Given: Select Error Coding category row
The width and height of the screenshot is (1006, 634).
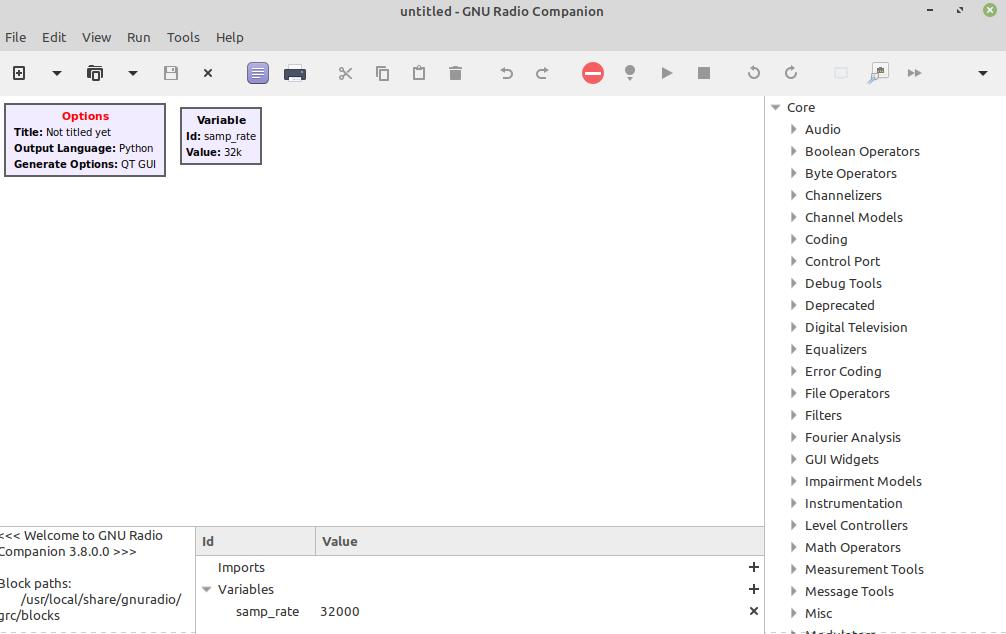Looking at the screenshot, I should click(x=885, y=371).
